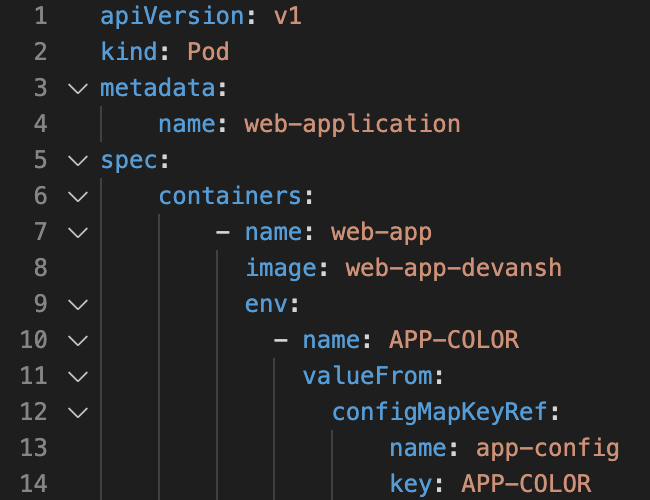The width and height of the screenshot is (650, 500).
Task: Click line number 13 in the gutter
Action: coord(34,448)
